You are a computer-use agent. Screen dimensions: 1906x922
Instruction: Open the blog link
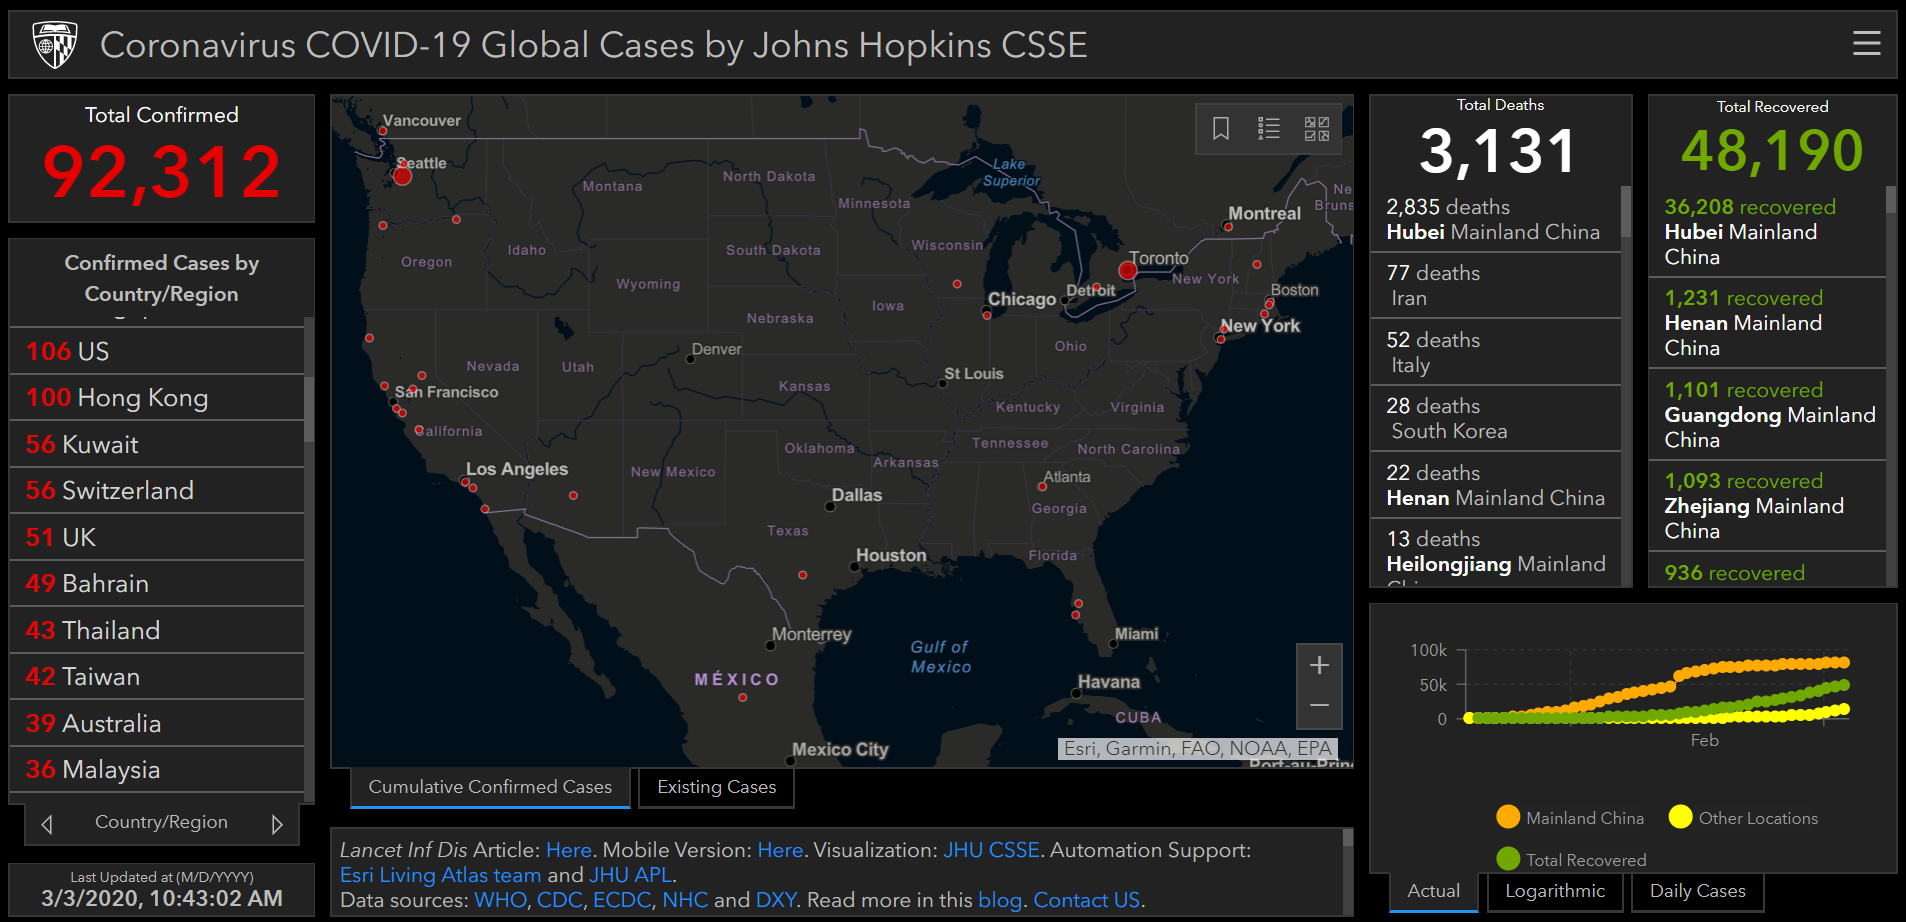coord(999,900)
